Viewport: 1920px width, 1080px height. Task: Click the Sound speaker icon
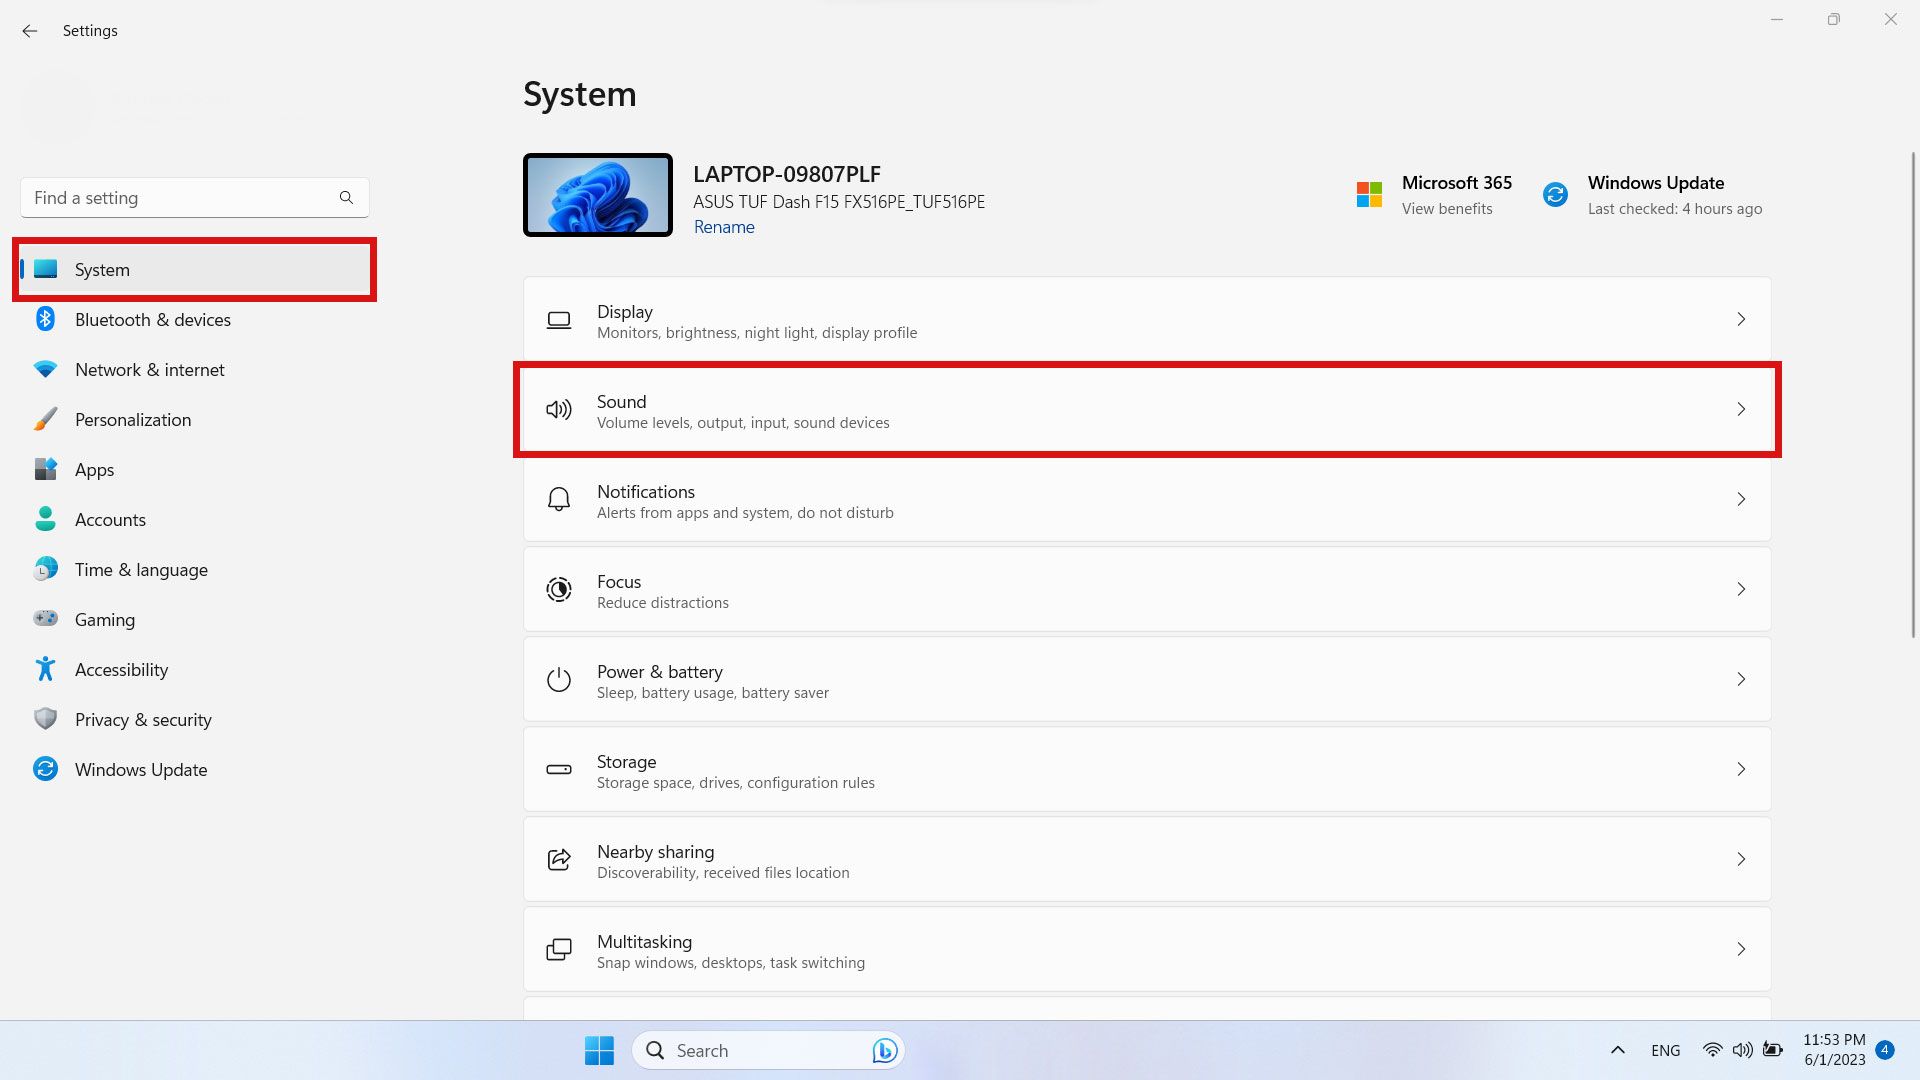pyautogui.click(x=559, y=409)
